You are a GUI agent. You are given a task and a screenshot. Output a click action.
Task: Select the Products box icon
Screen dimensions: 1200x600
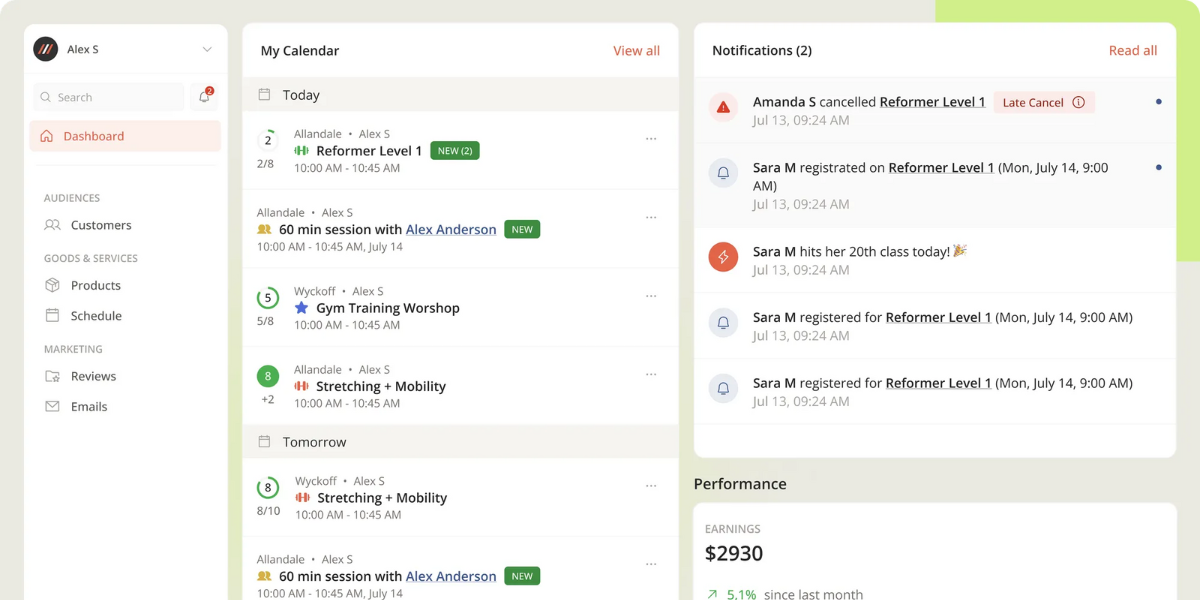(x=53, y=285)
